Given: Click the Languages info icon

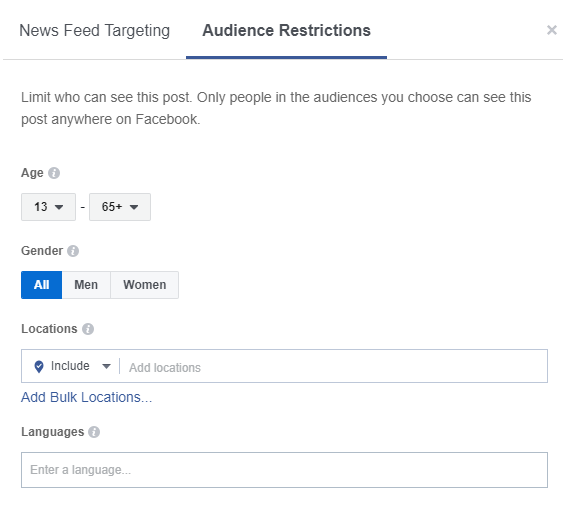Looking at the screenshot, I should [x=94, y=432].
